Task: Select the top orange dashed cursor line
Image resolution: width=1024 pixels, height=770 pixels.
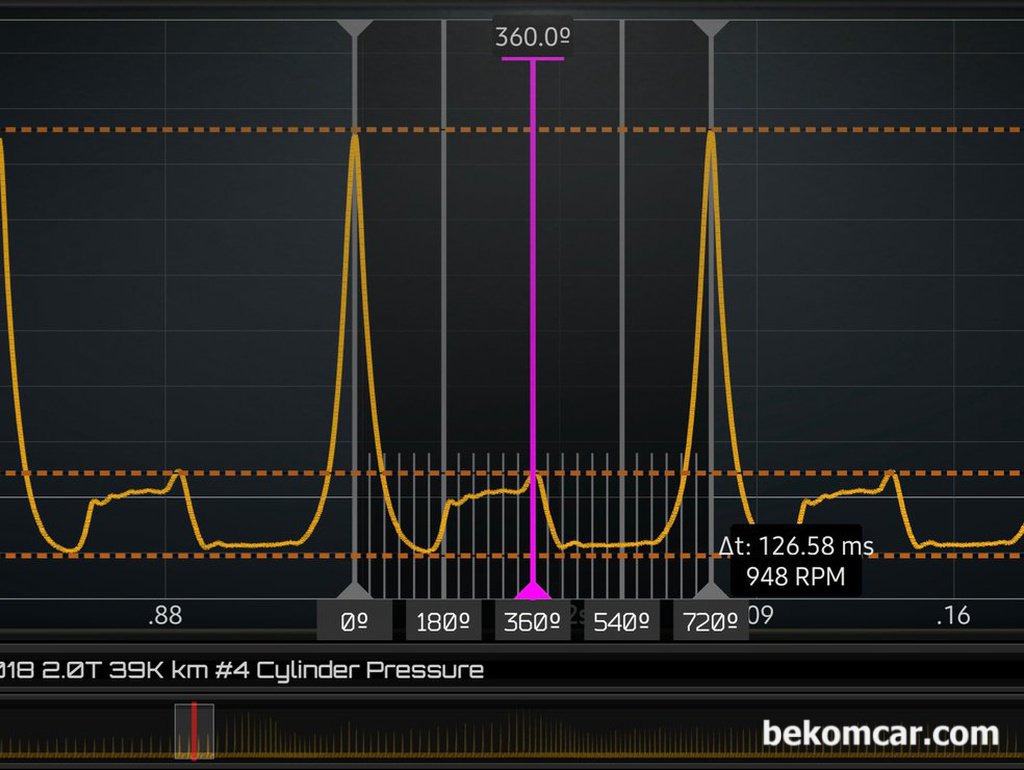Action: (x=200, y=130)
